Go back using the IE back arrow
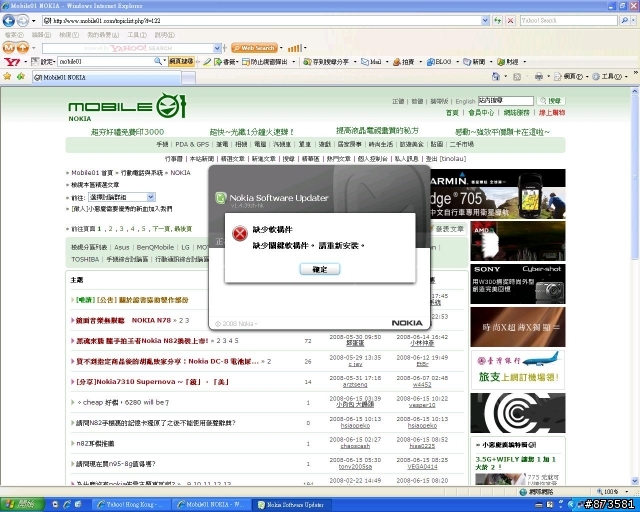Image resolution: width=640 pixels, height=512 pixels. click(9, 20)
